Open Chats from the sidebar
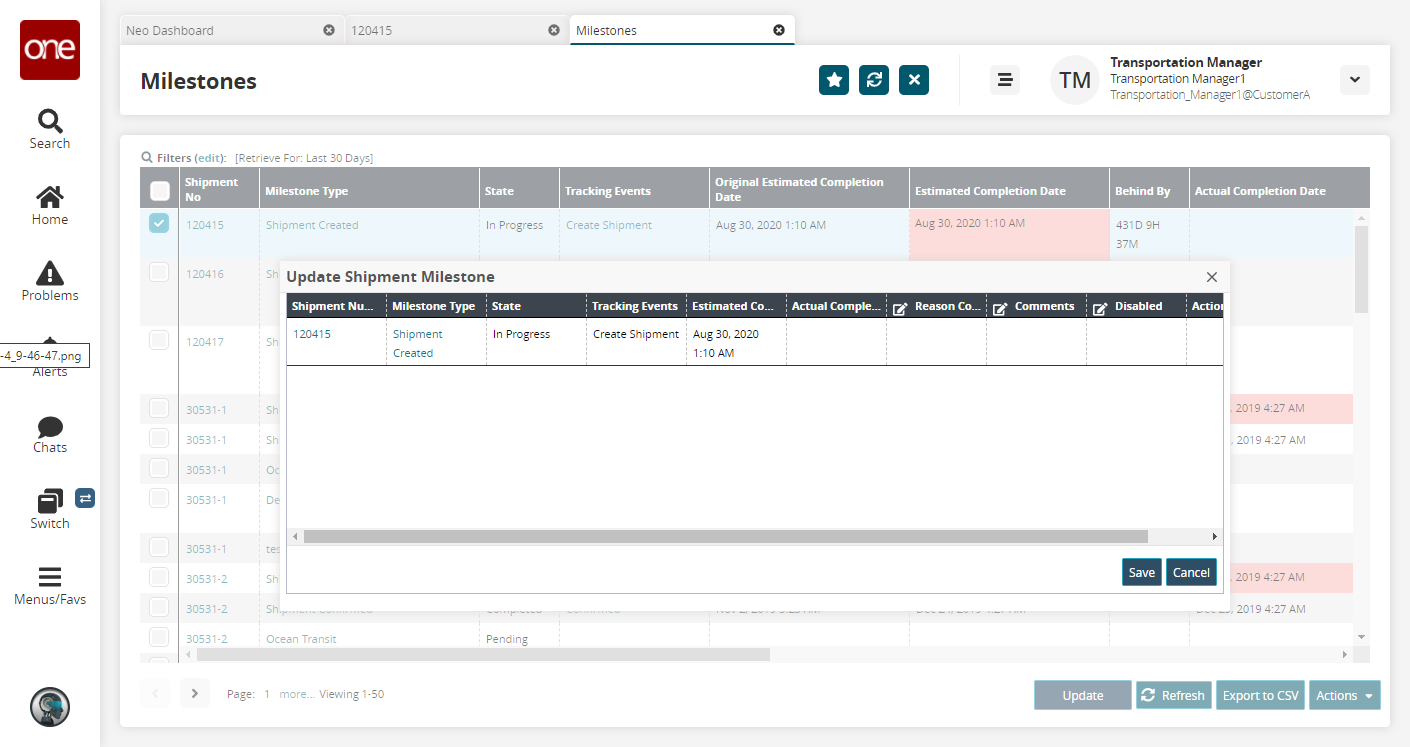 [x=49, y=428]
